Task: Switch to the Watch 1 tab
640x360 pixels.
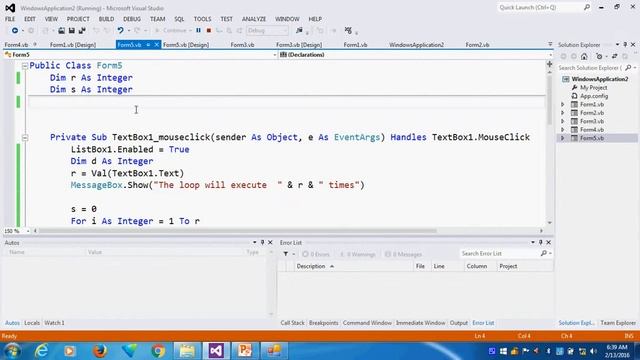Action: point(54,323)
